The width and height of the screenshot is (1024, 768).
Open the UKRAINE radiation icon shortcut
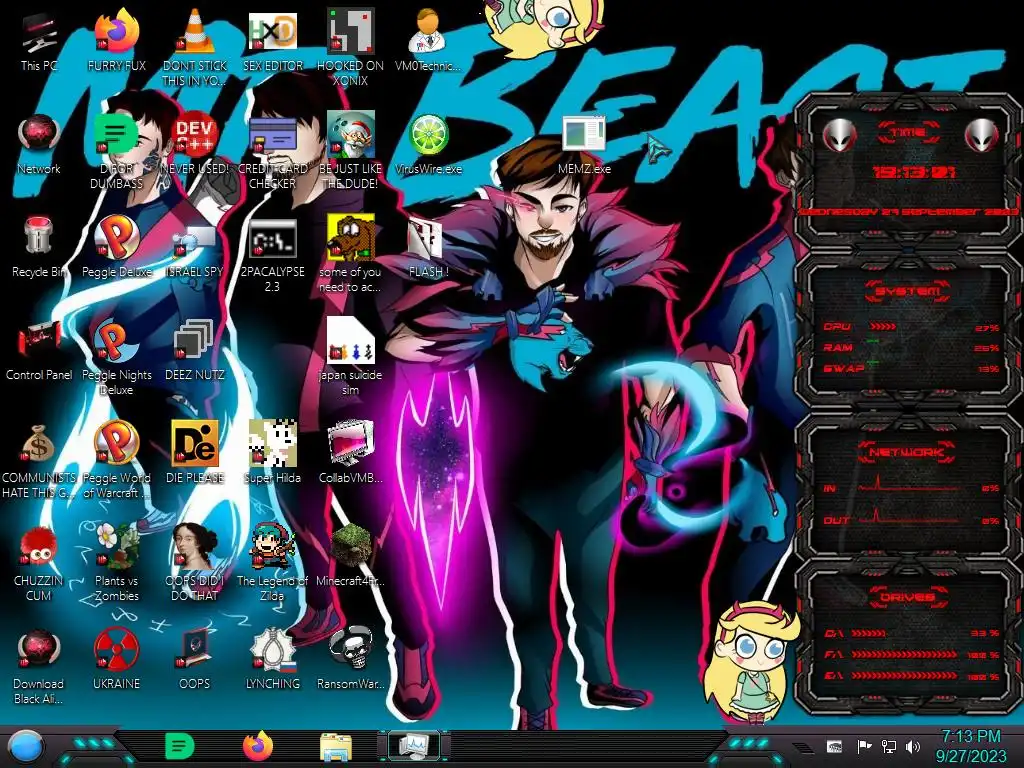click(x=116, y=660)
